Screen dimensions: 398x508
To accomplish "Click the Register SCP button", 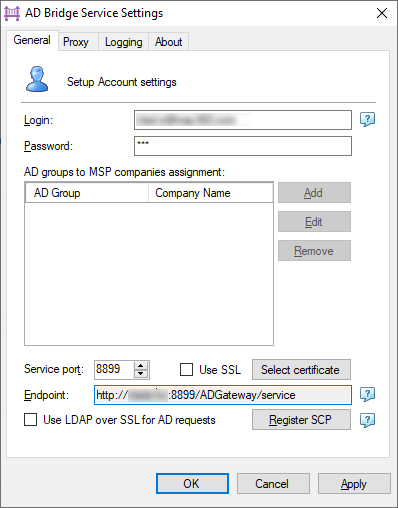I will 301,420.
